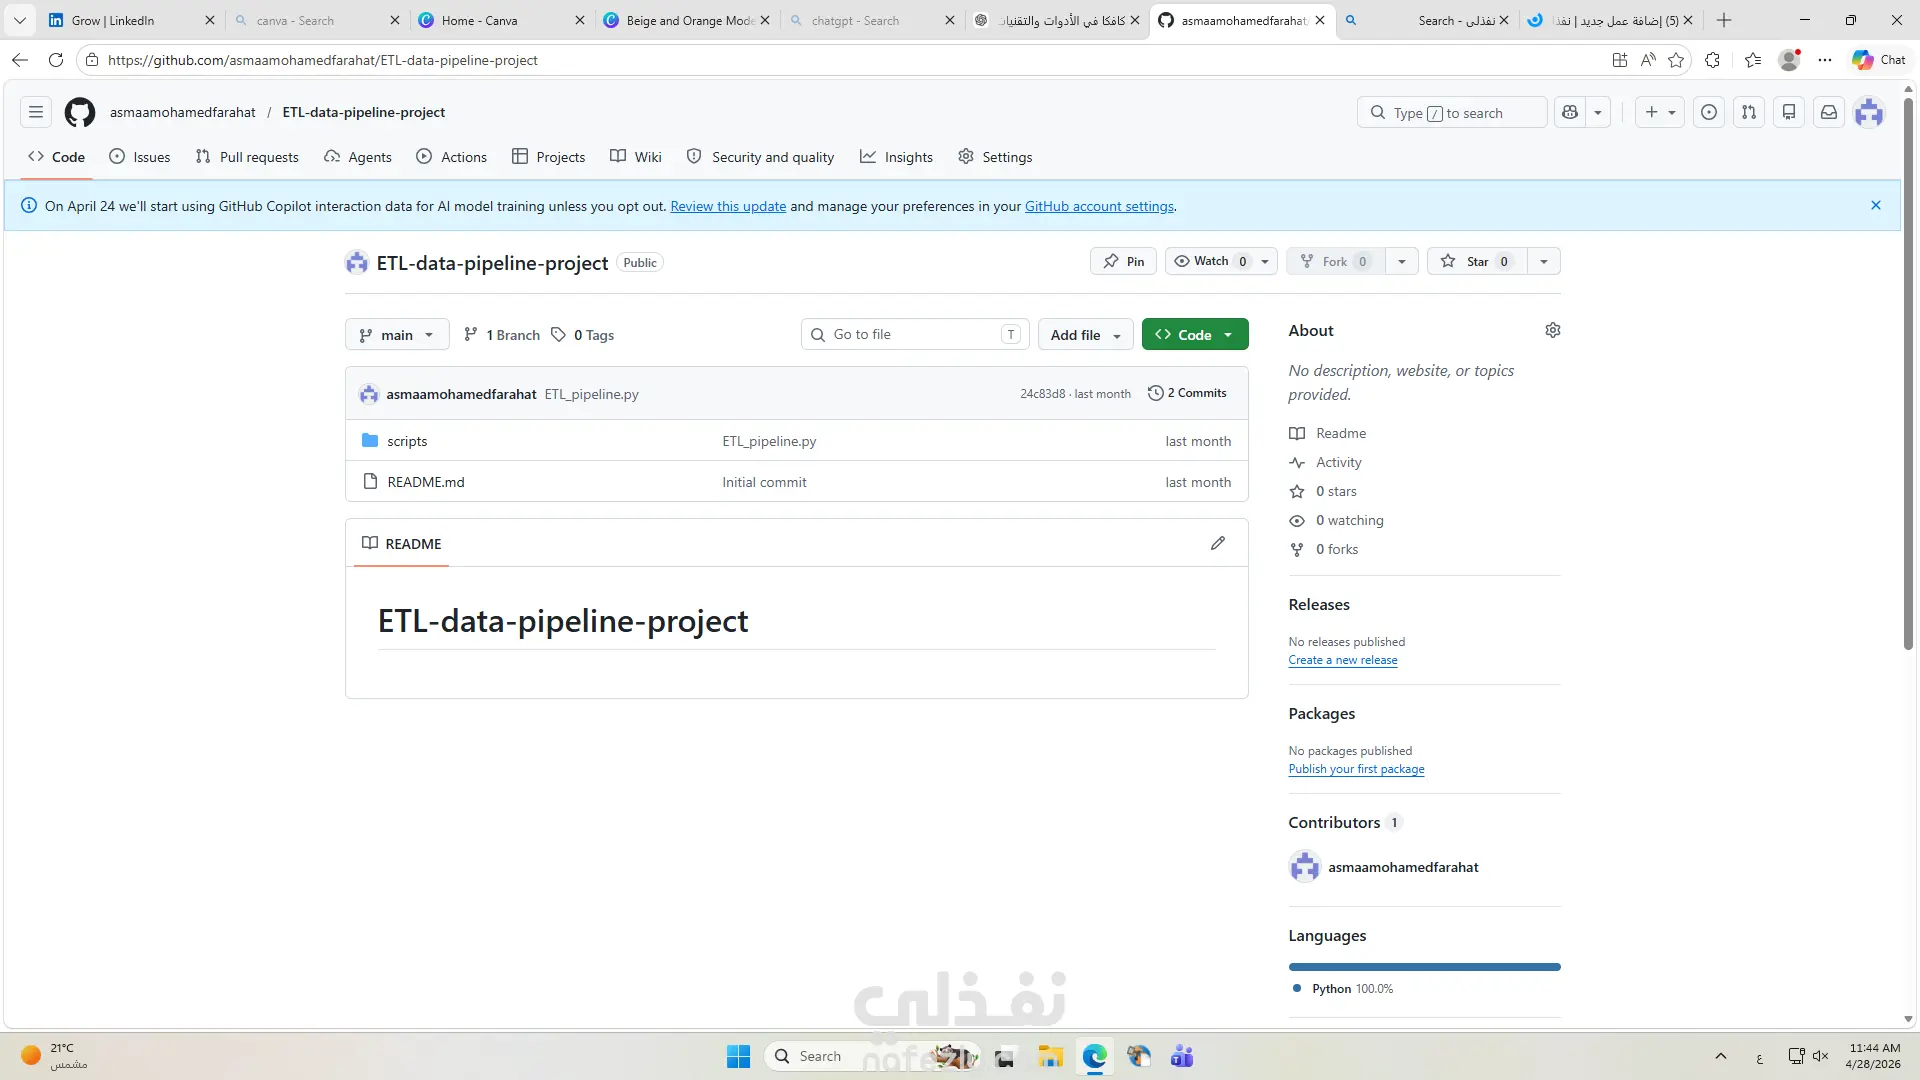Switch to the Actions tab
The image size is (1920, 1080).
click(x=452, y=157)
